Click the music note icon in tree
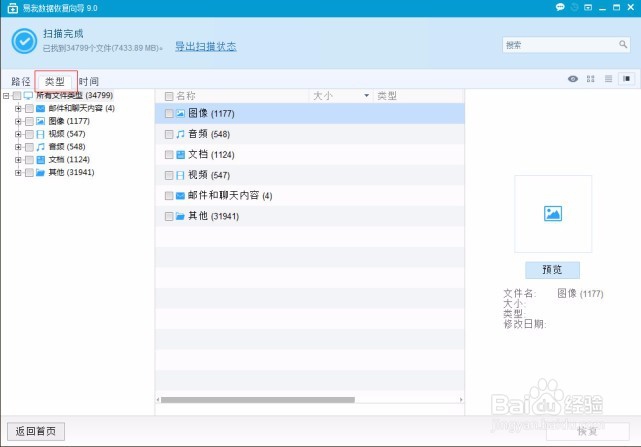The width and height of the screenshot is (641, 447). click(40, 147)
